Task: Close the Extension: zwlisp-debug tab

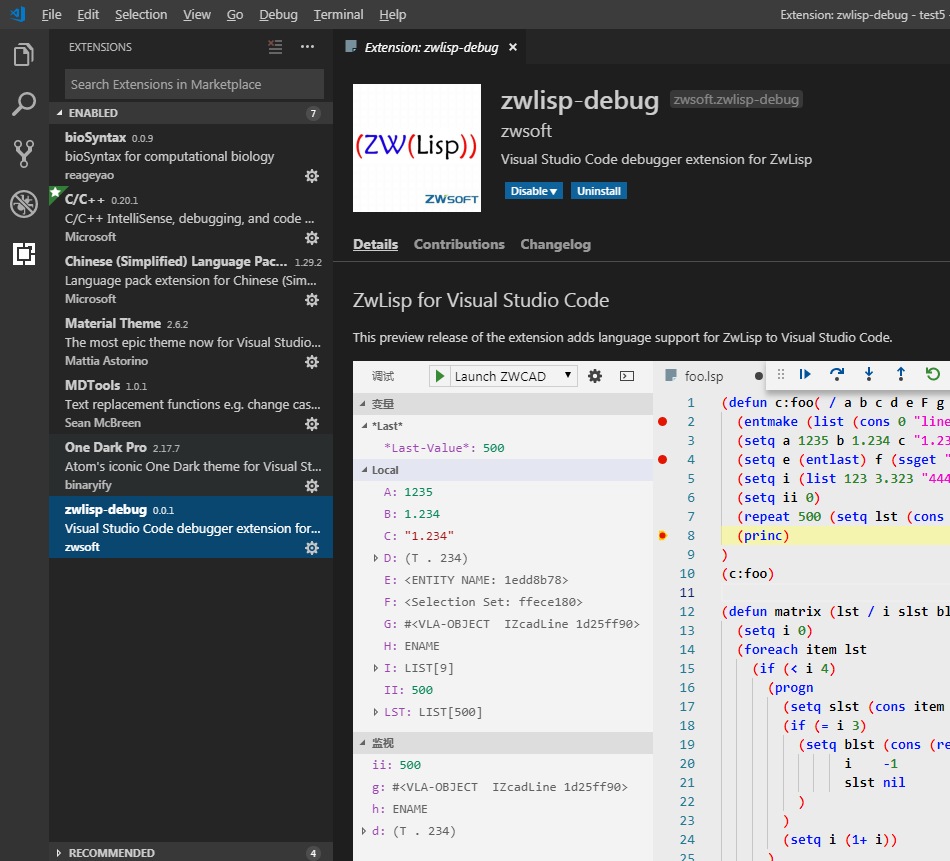Action: [513, 47]
